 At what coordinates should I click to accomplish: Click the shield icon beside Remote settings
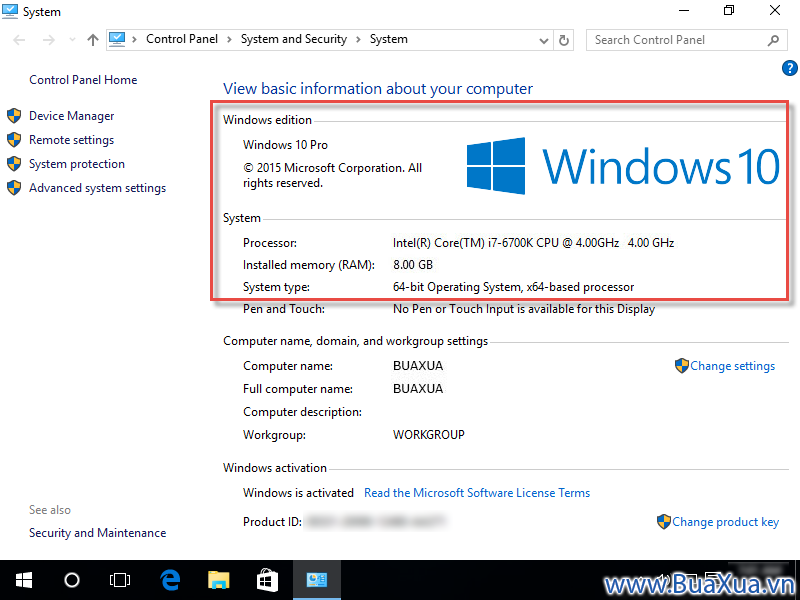14,140
